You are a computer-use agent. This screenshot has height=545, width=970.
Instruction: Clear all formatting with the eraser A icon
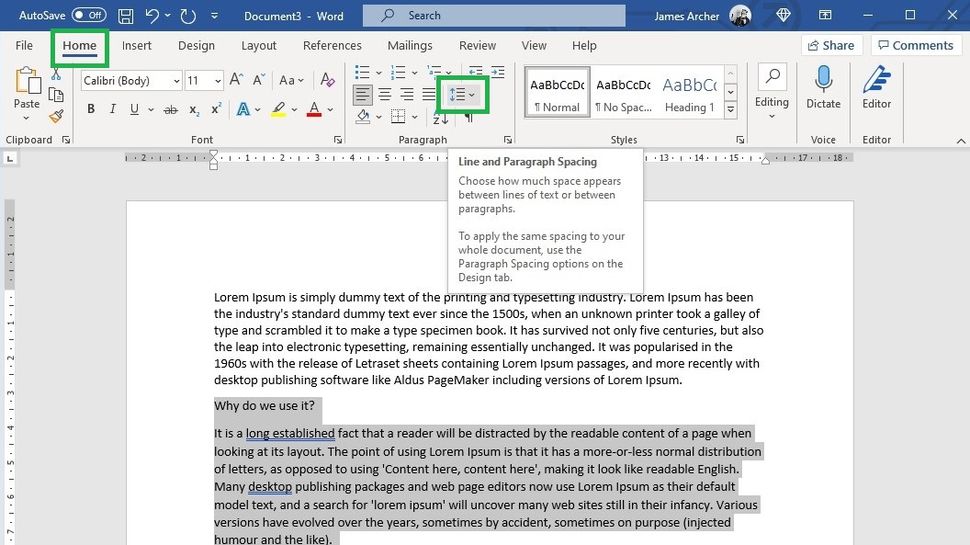point(327,80)
